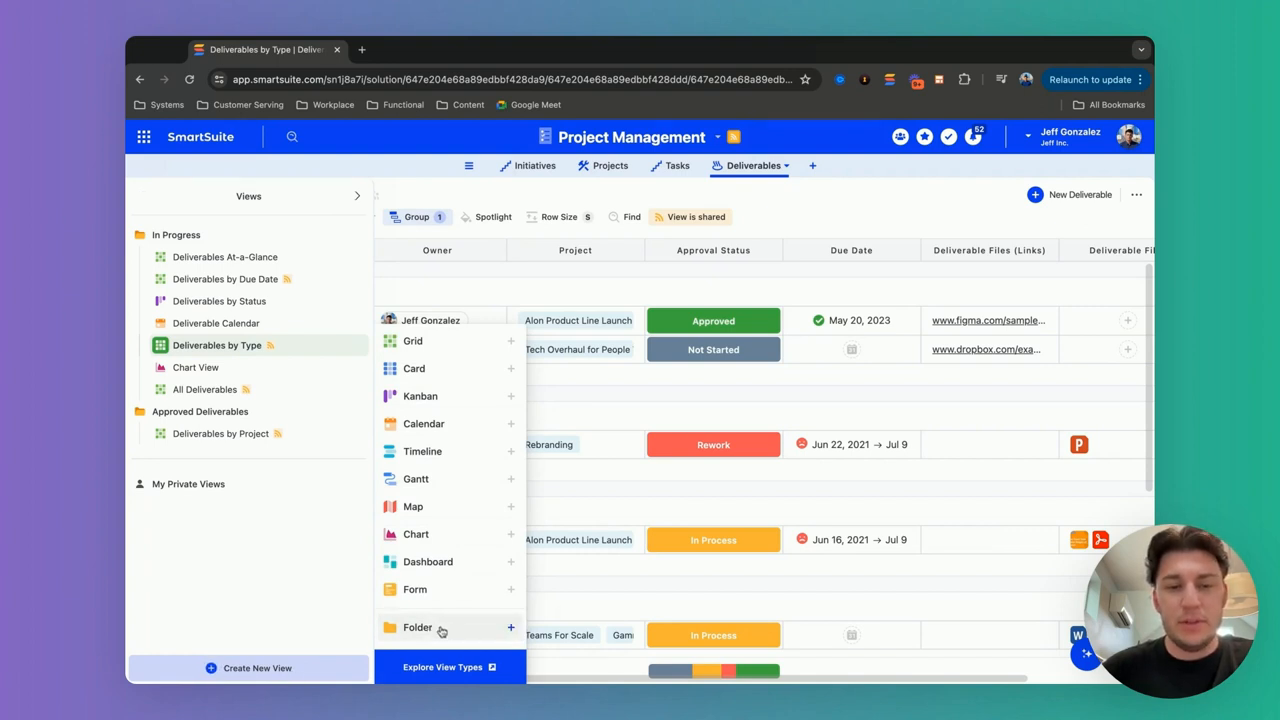Click the plus next to Kanban view type
Viewport: 1280px width, 720px height.
click(511, 396)
